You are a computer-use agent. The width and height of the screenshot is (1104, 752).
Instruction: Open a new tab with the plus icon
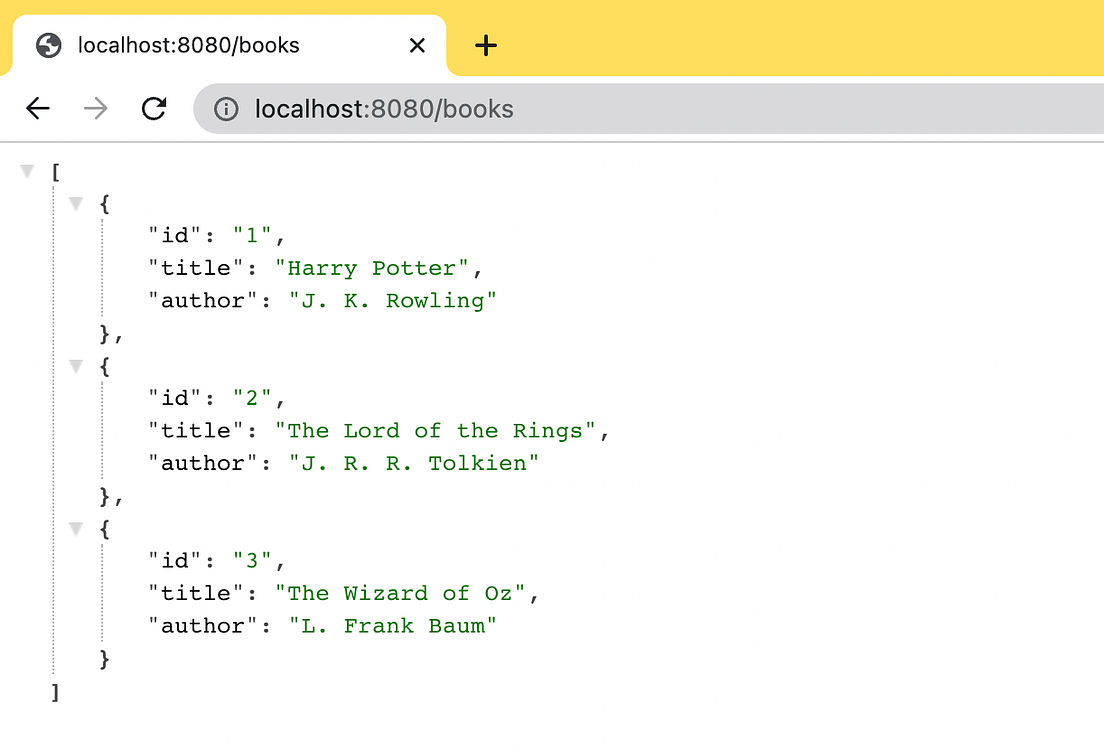[486, 45]
